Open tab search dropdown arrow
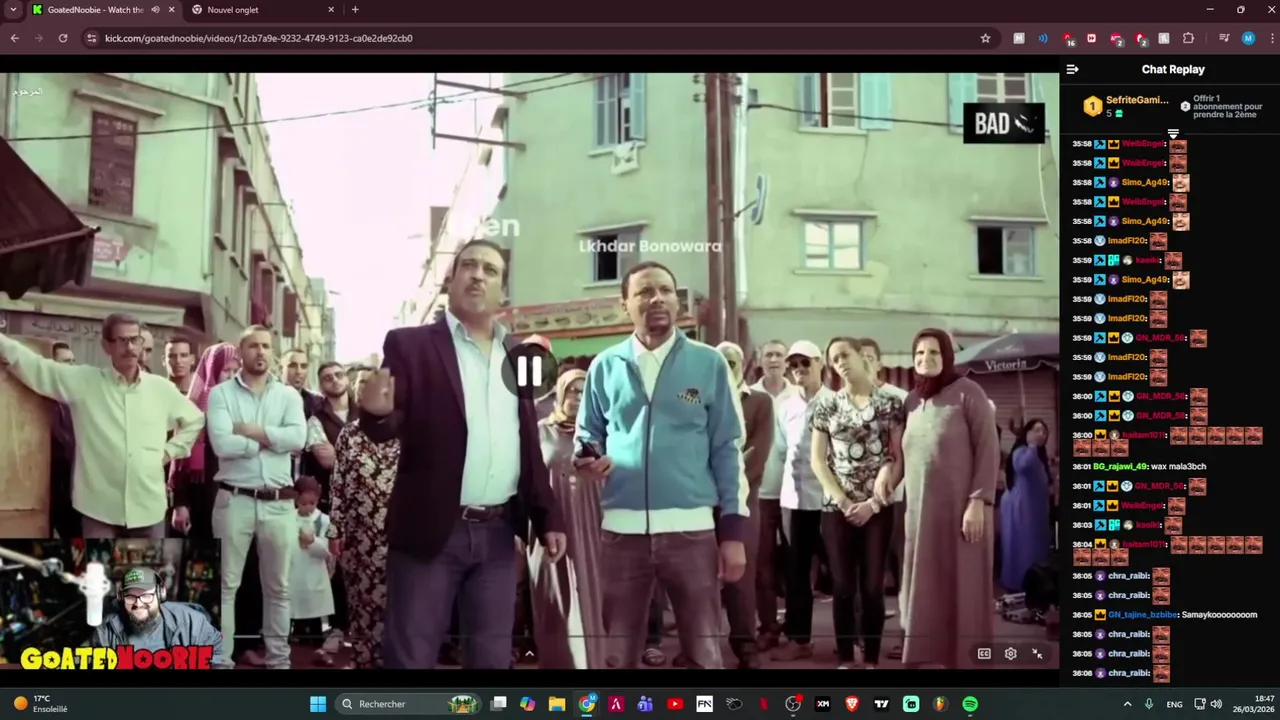Image resolution: width=1280 pixels, height=720 pixels. (13, 10)
